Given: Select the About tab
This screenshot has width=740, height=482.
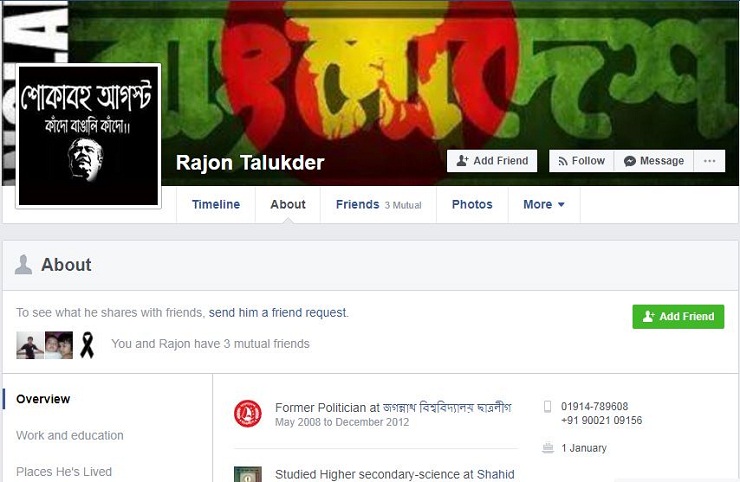Looking at the screenshot, I should pos(288,204).
